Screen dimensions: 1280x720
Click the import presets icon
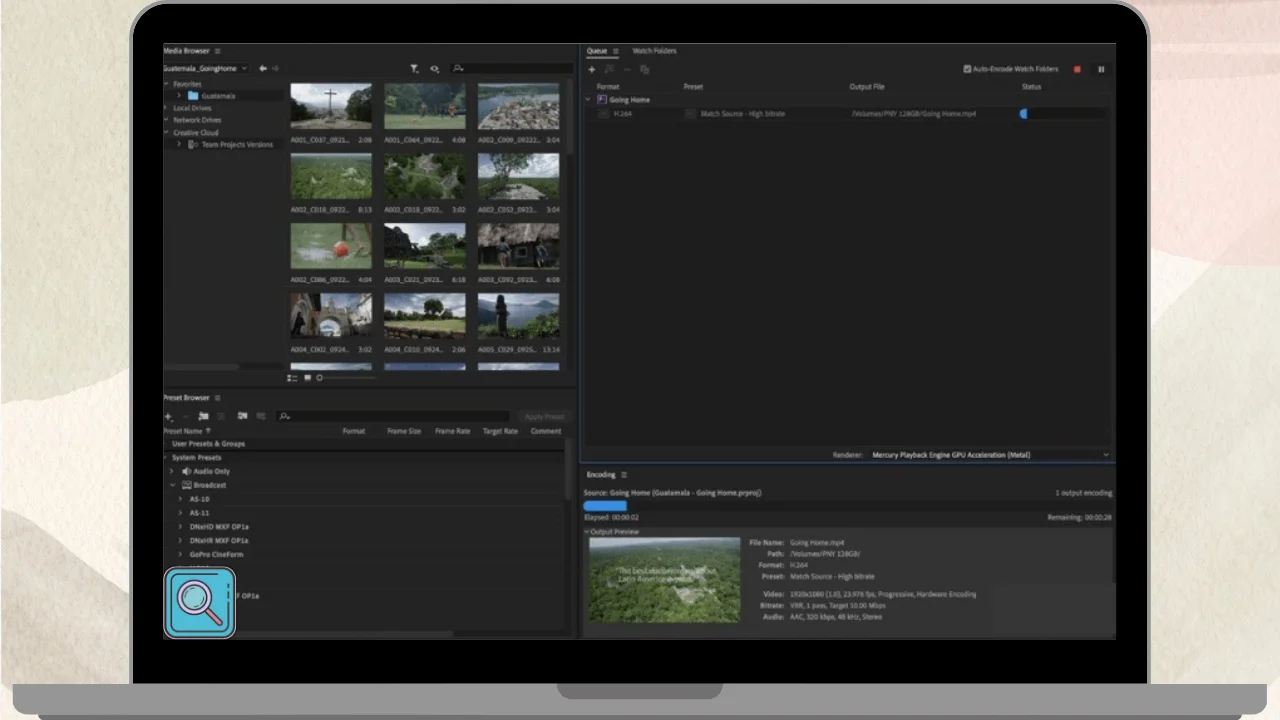point(242,416)
